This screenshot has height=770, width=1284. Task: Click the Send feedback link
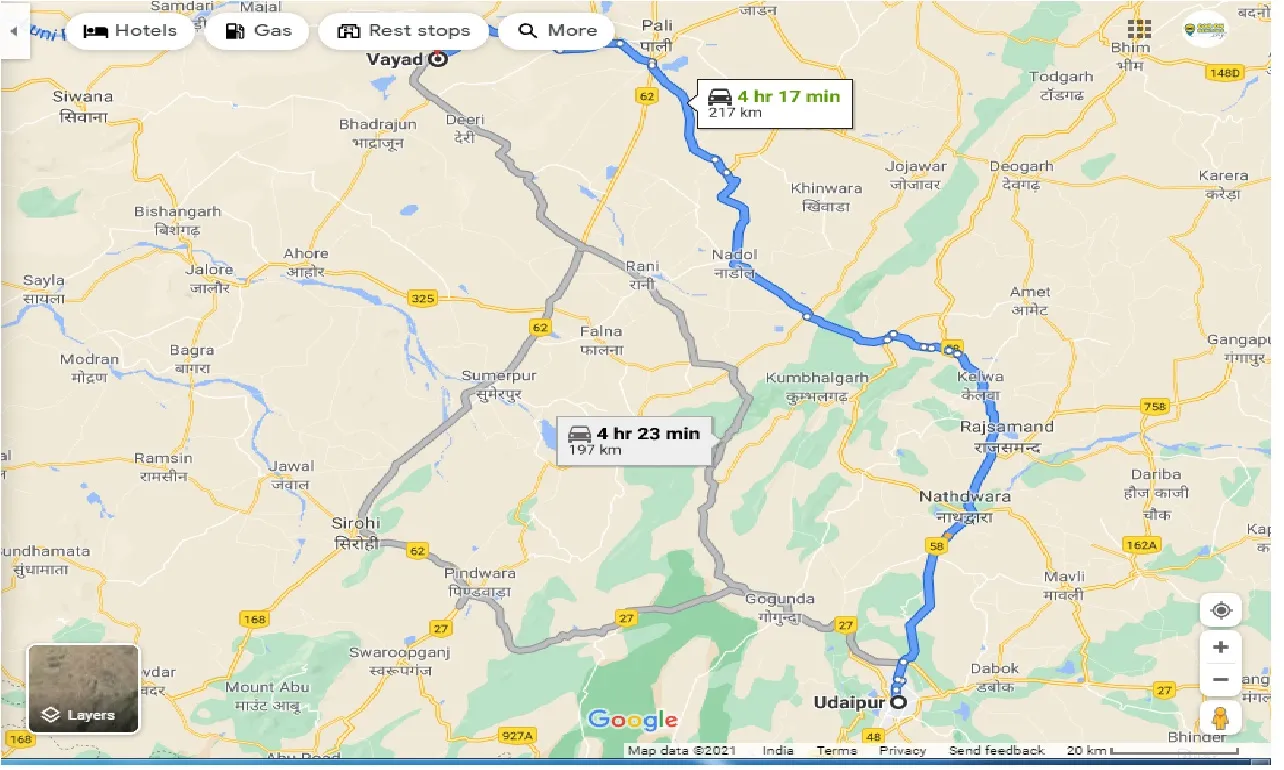pos(996,751)
